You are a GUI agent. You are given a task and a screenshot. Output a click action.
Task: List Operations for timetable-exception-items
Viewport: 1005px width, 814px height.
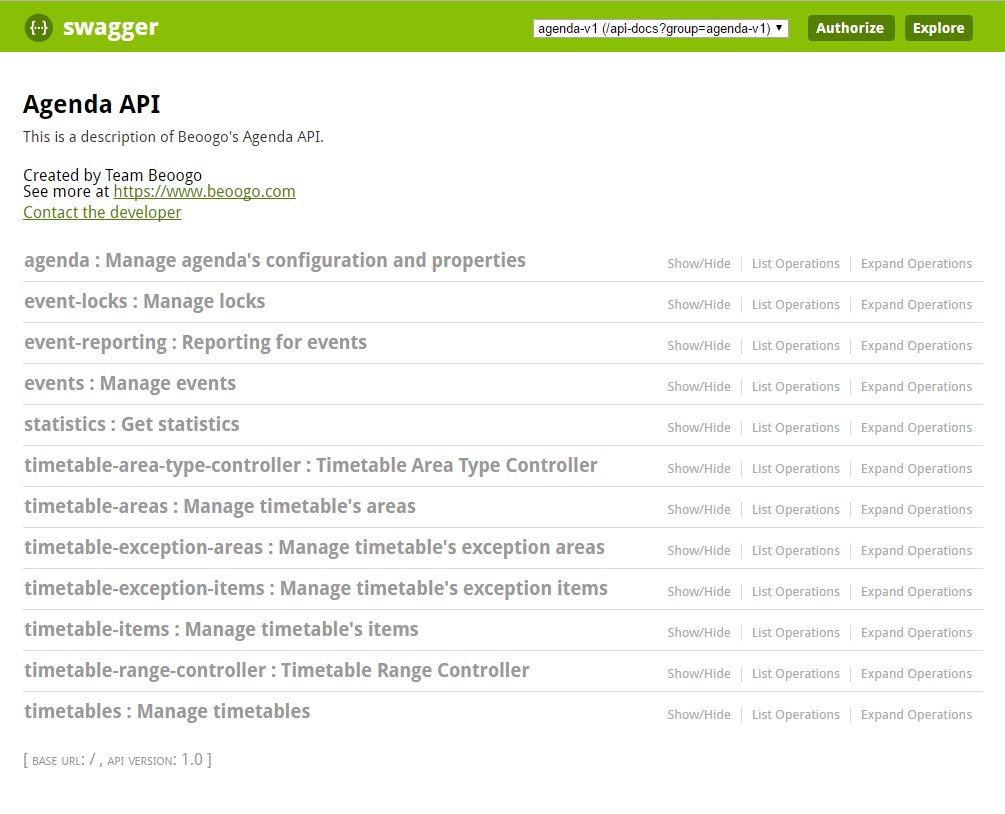795,592
